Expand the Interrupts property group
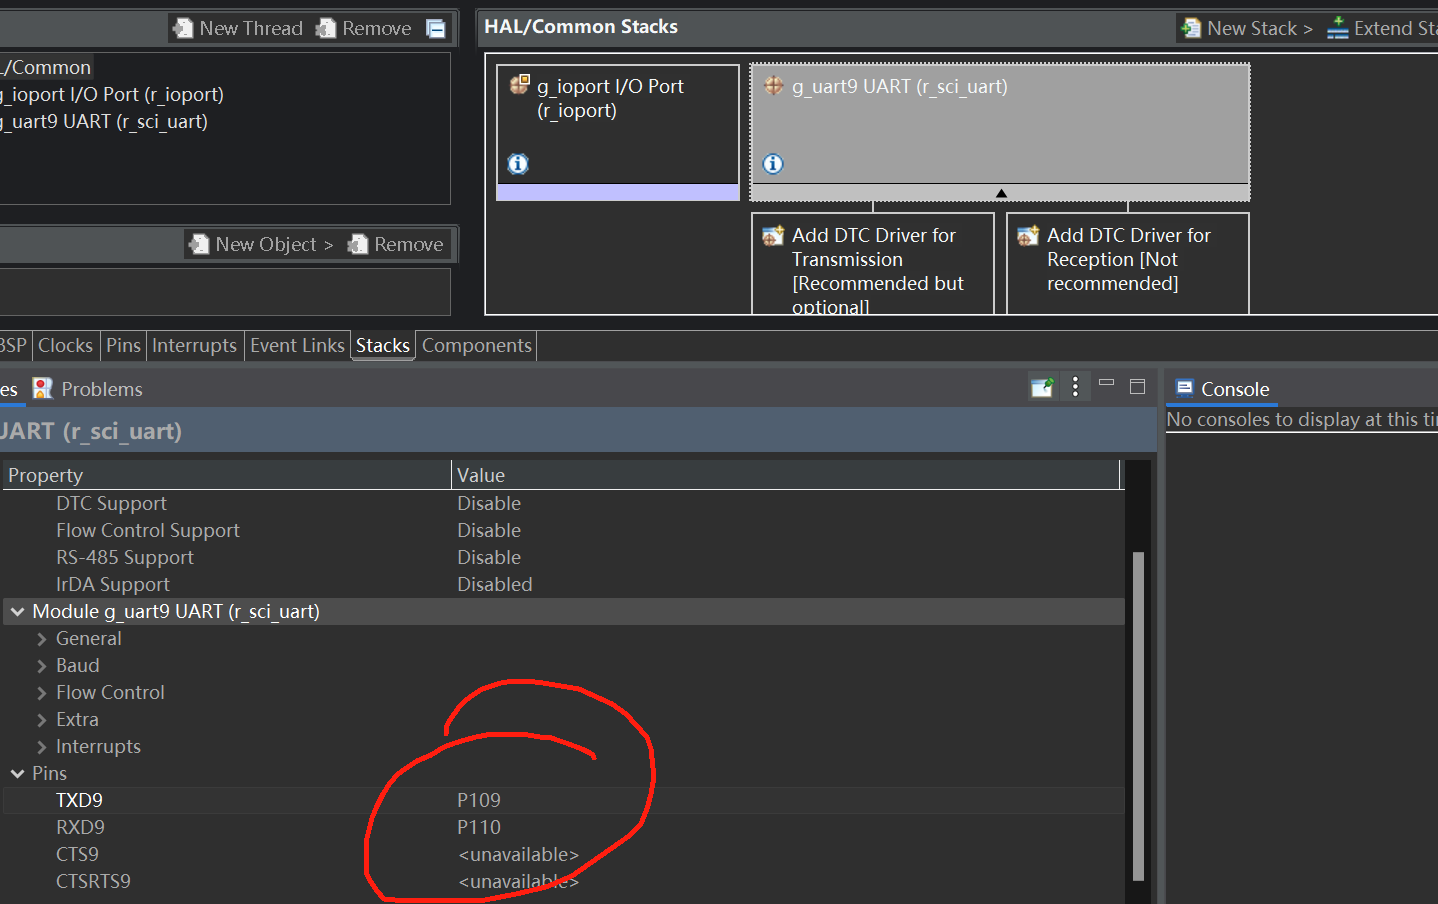Screen dimensions: 1438x904 pyautogui.click(x=42, y=747)
